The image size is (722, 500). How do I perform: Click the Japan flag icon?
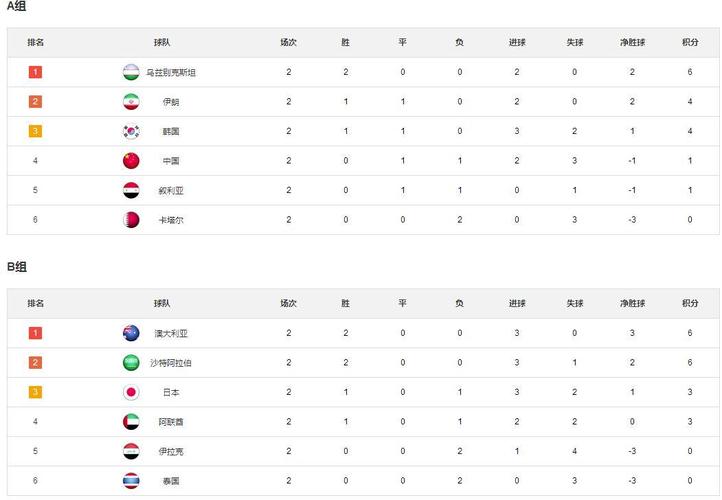click(x=131, y=392)
